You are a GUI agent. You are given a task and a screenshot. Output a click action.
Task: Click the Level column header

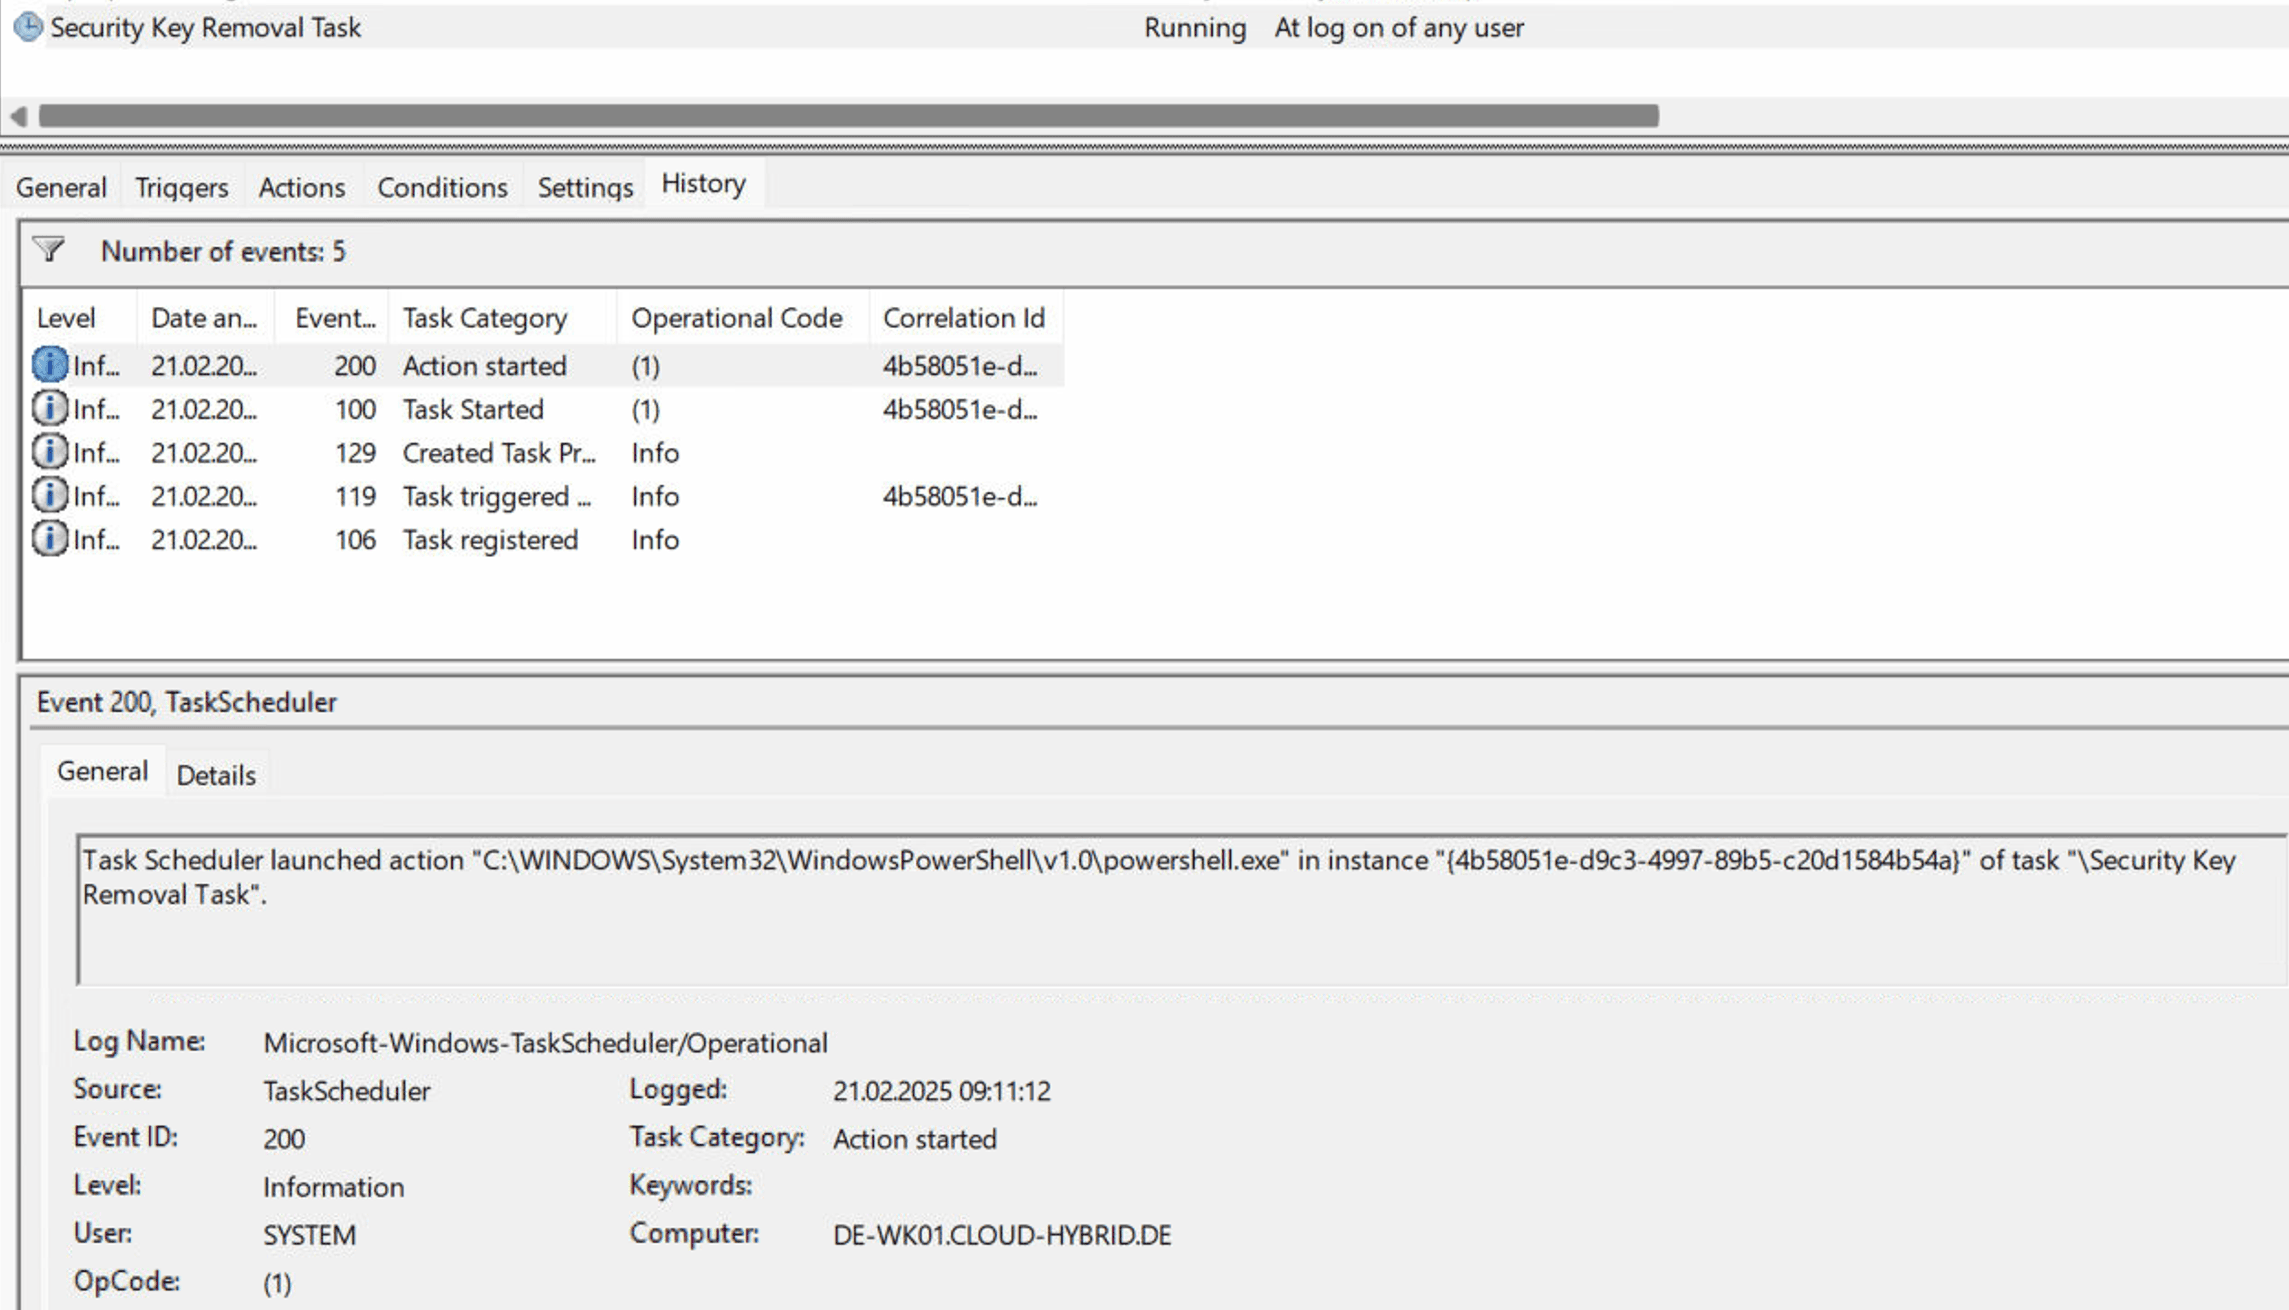pyautogui.click(x=67, y=317)
